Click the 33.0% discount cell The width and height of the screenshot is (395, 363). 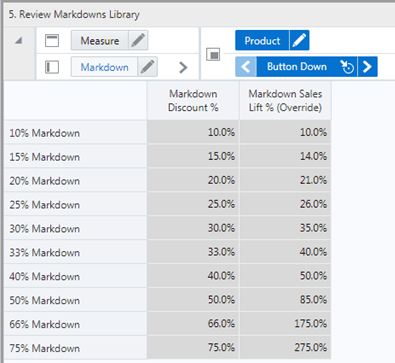pos(193,252)
